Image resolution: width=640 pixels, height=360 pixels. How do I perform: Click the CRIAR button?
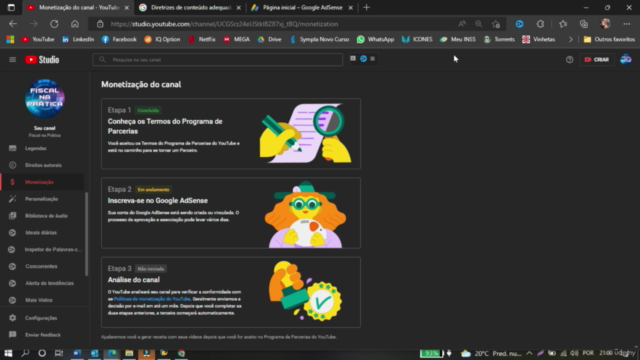point(597,60)
